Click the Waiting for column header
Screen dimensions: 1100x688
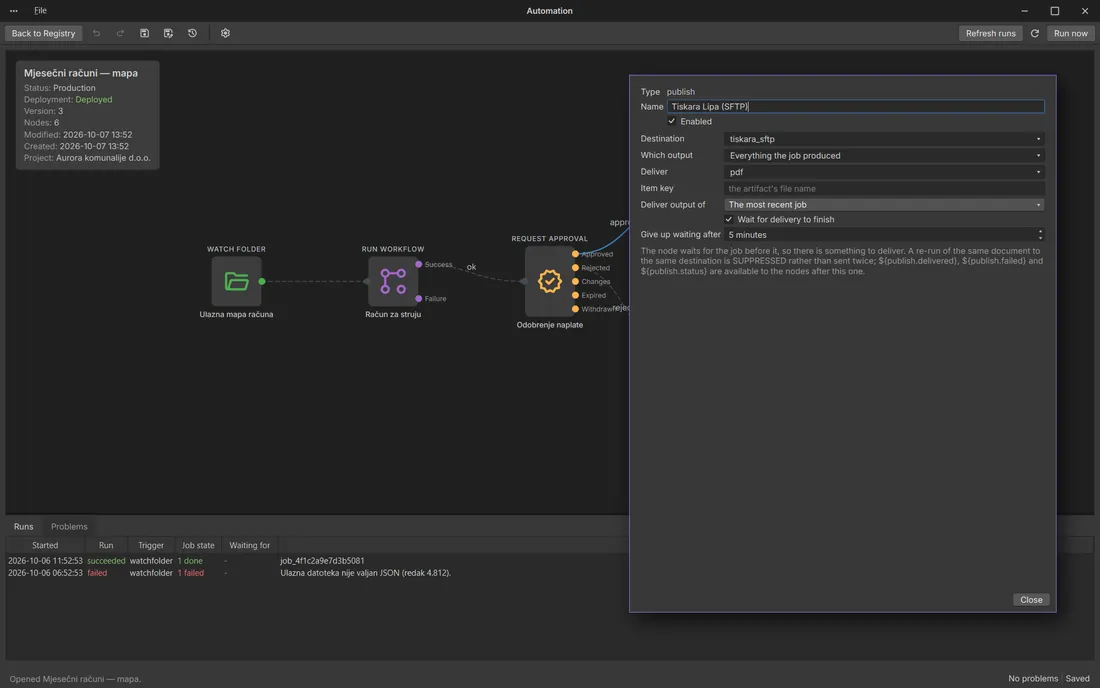pos(250,545)
